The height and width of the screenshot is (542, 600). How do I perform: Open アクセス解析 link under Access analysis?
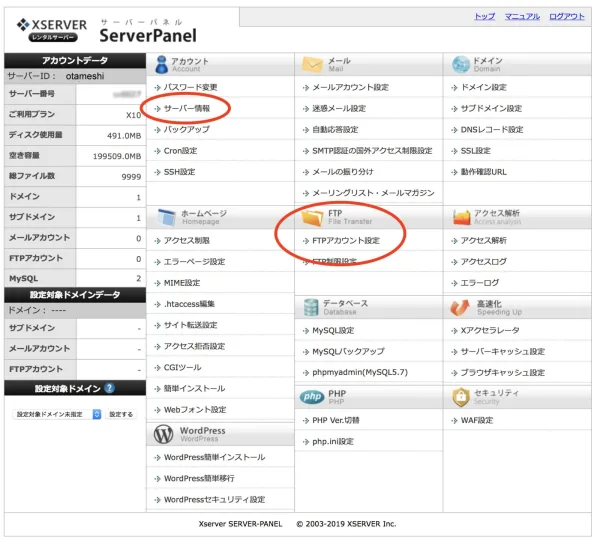[x=483, y=240]
